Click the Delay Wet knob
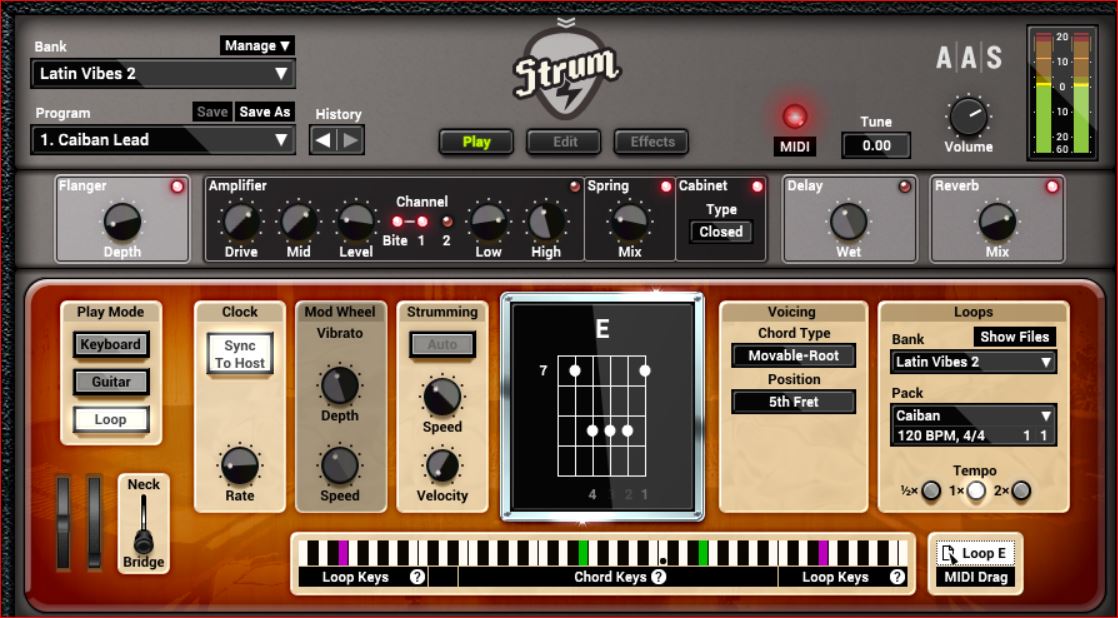The image size is (1118, 618). [x=848, y=221]
